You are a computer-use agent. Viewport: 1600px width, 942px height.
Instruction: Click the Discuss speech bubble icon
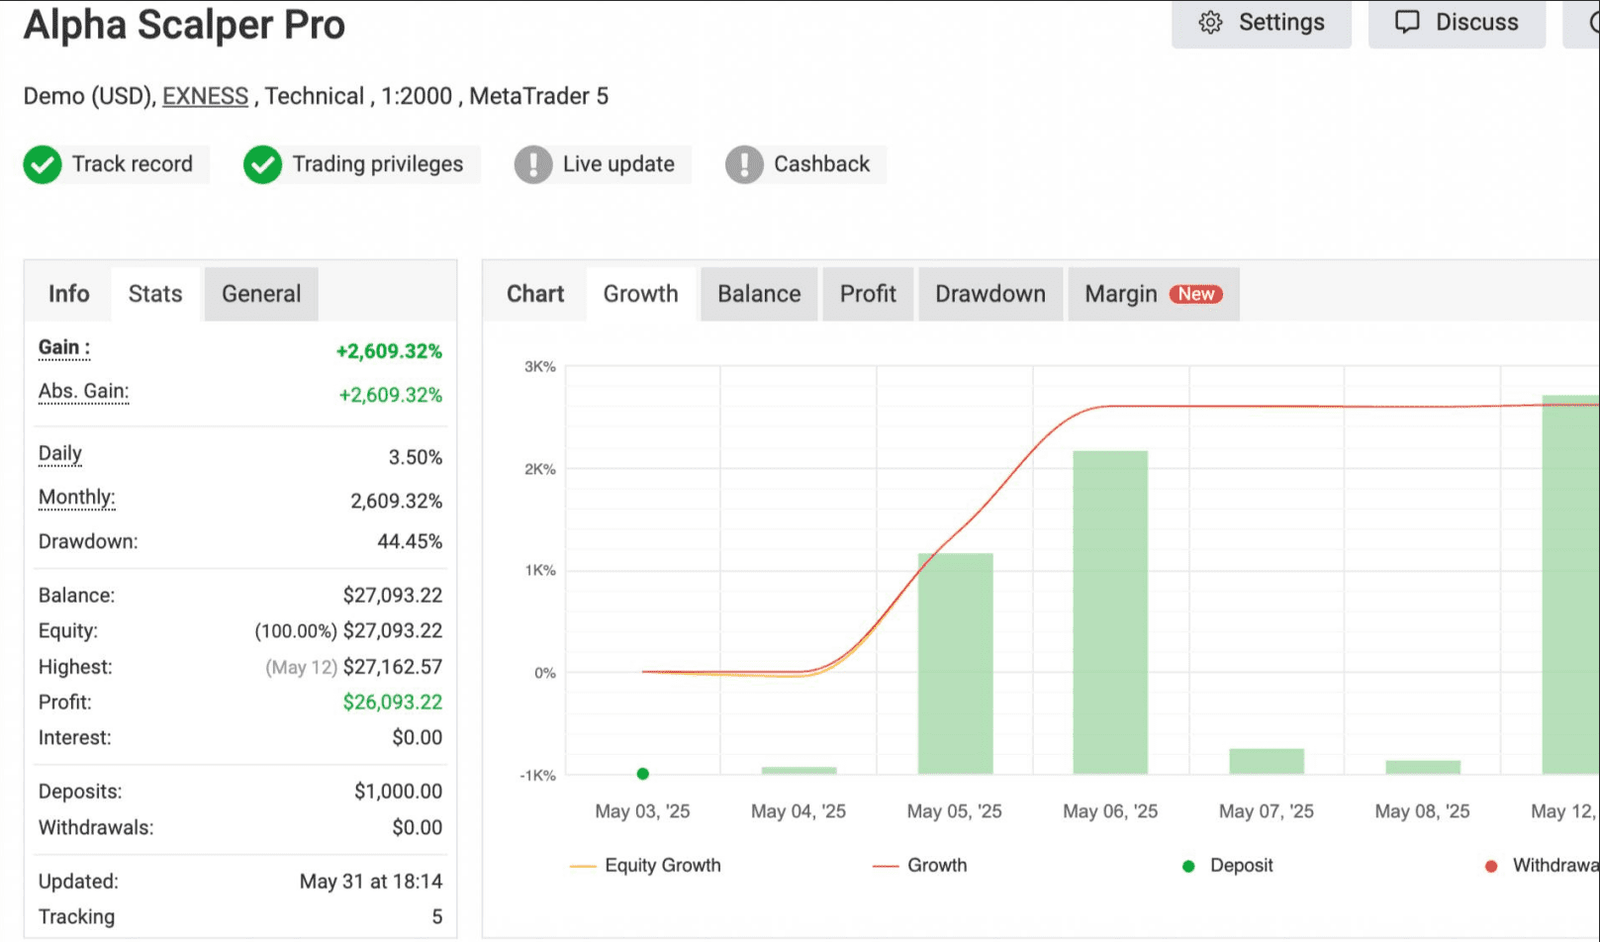(1407, 22)
